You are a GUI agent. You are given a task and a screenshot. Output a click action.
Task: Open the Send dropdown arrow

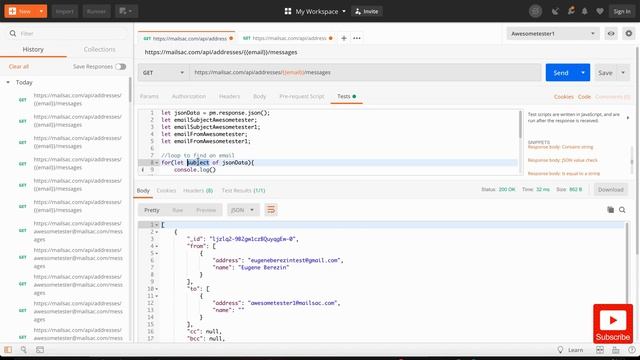583,73
